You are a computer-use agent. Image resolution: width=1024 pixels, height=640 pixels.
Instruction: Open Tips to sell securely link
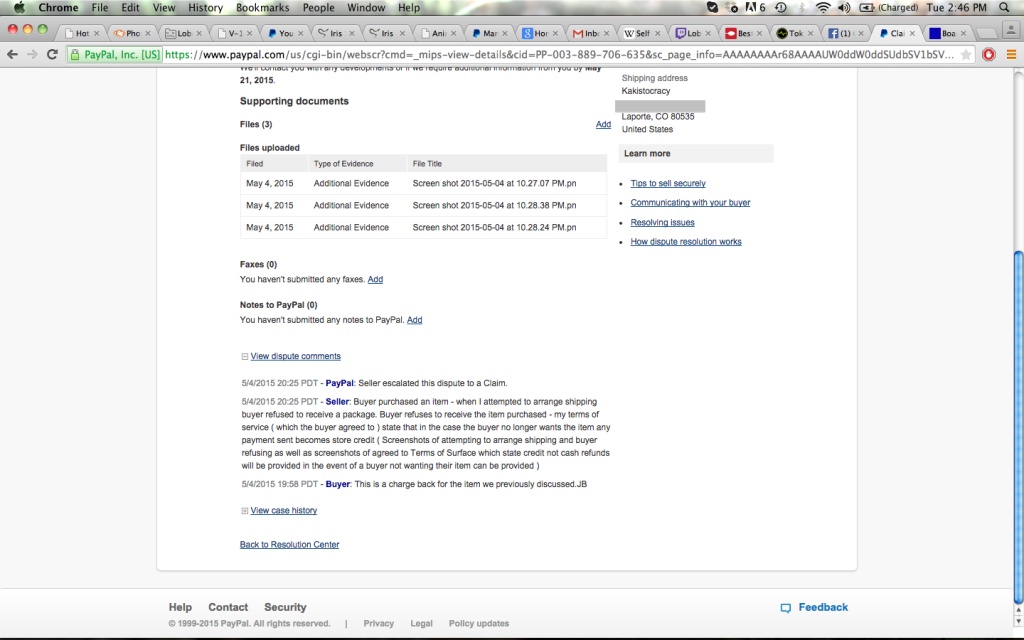667,184
